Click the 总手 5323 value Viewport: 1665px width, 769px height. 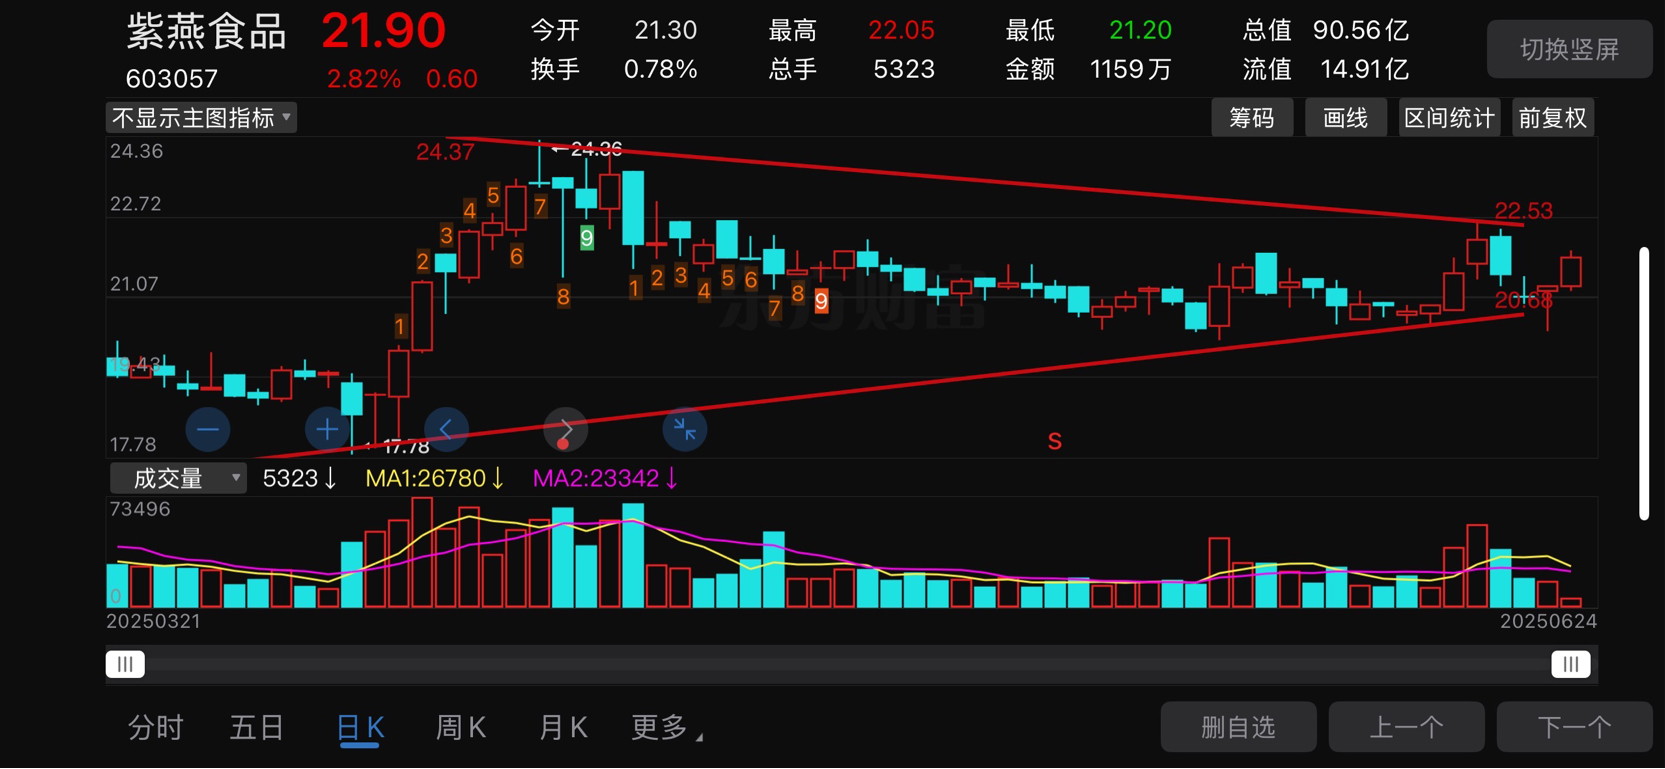[904, 69]
